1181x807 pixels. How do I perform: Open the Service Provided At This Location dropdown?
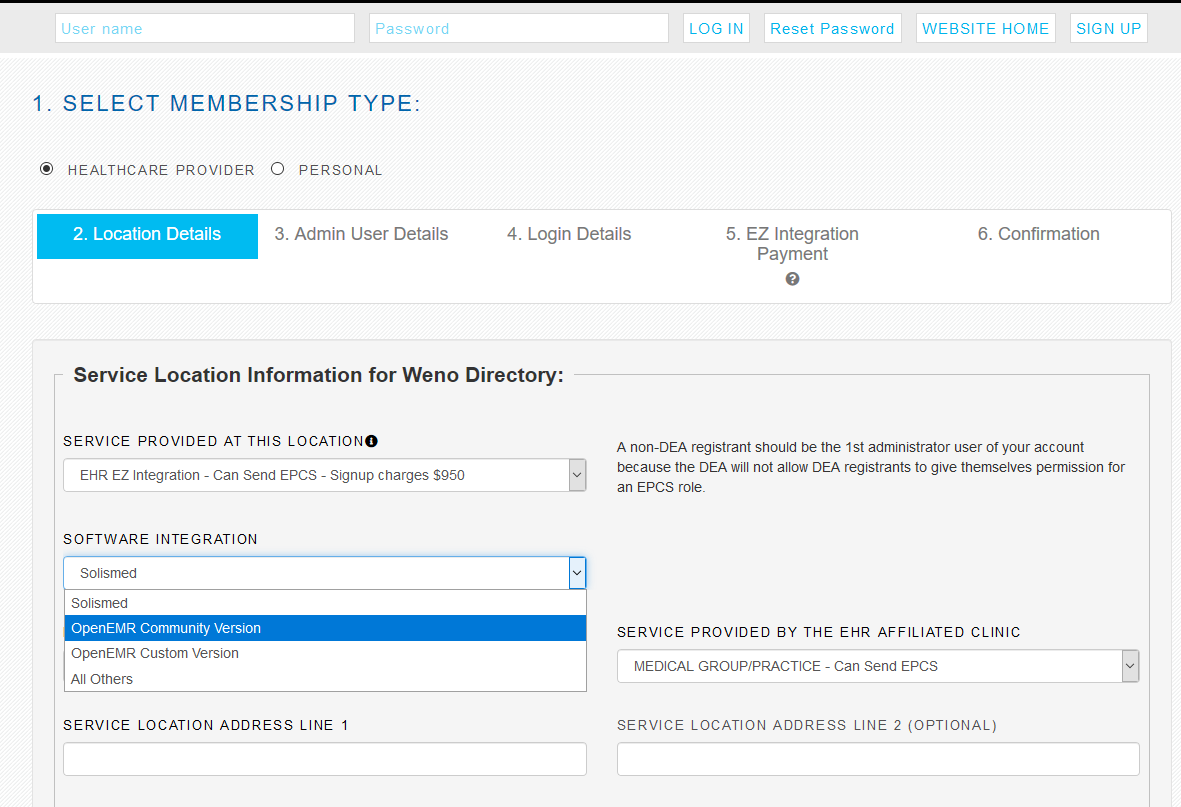(x=325, y=475)
